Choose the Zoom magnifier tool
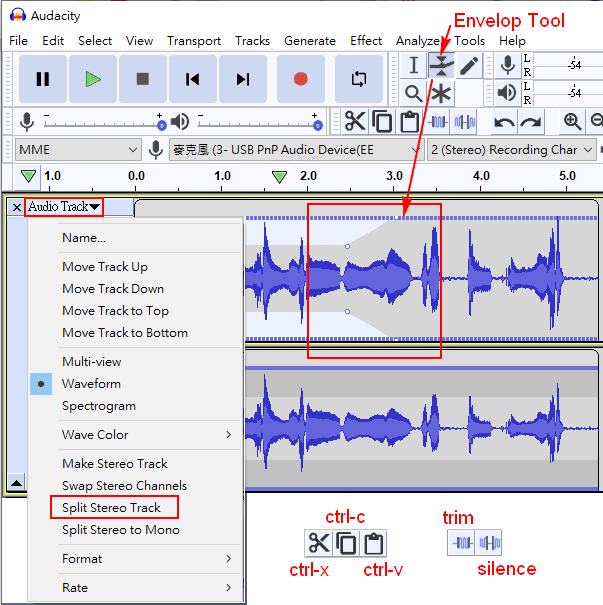 (414, 93)
